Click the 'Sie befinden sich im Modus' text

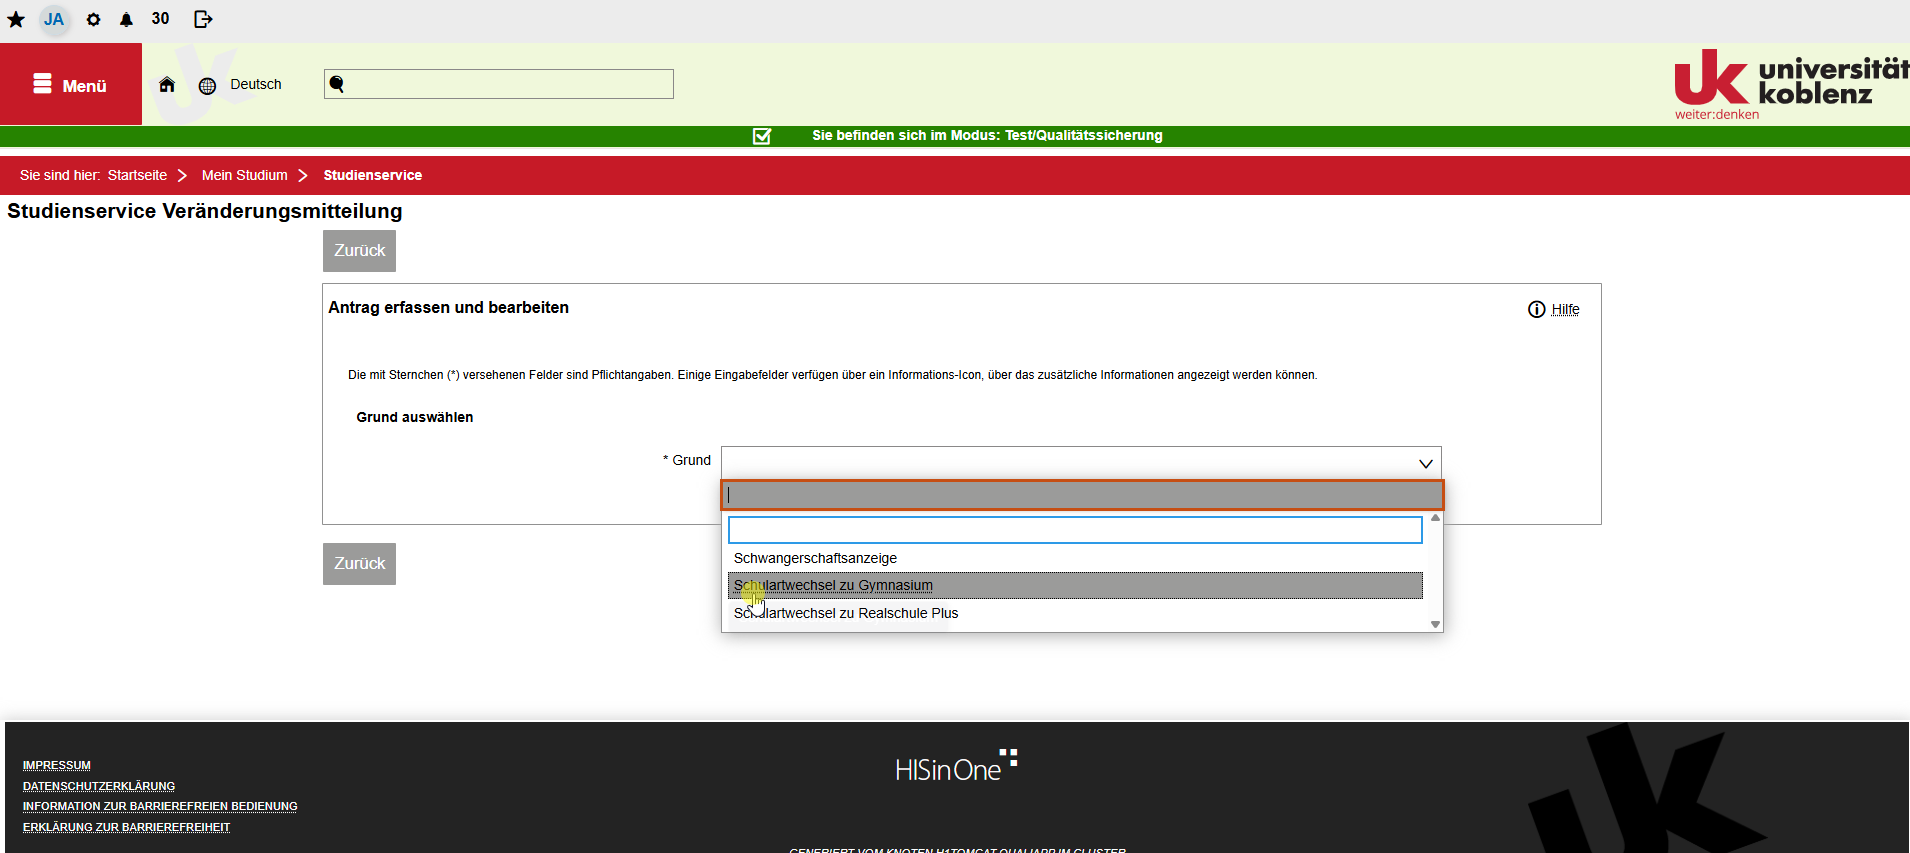pos(987,136)
